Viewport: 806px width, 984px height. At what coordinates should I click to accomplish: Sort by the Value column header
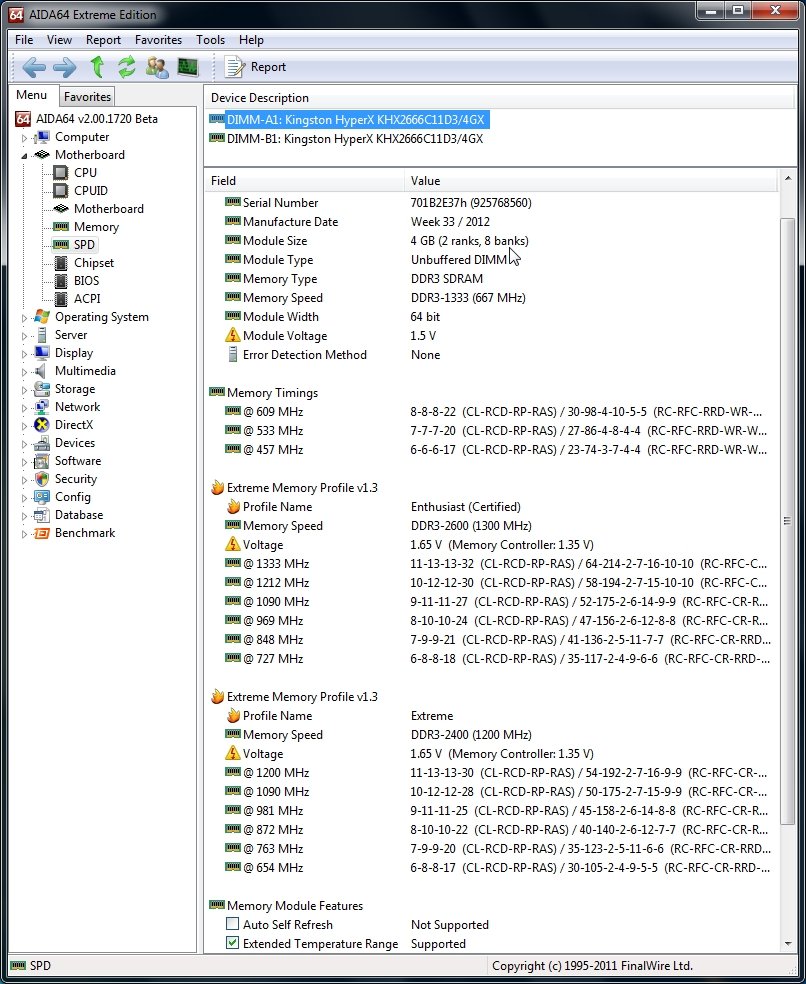[x=590, y=181]
